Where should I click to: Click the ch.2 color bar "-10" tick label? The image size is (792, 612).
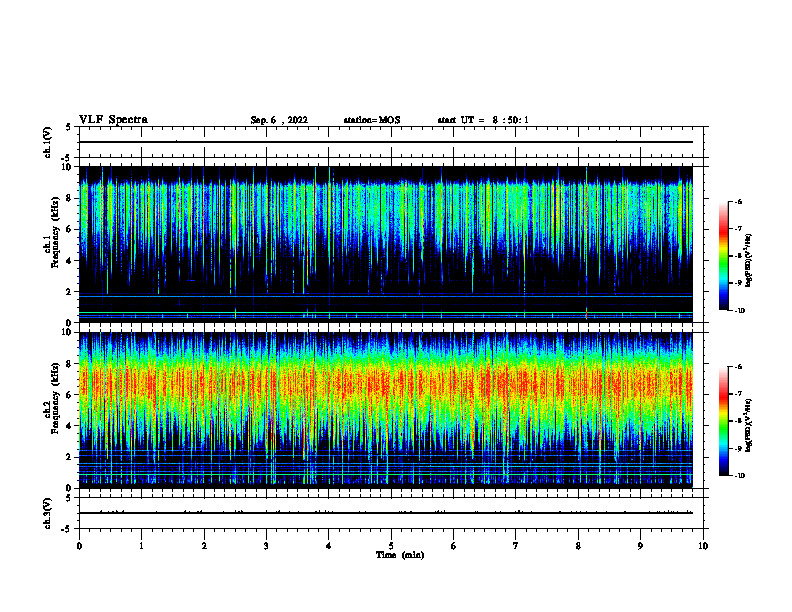click(x=739, y=476)
